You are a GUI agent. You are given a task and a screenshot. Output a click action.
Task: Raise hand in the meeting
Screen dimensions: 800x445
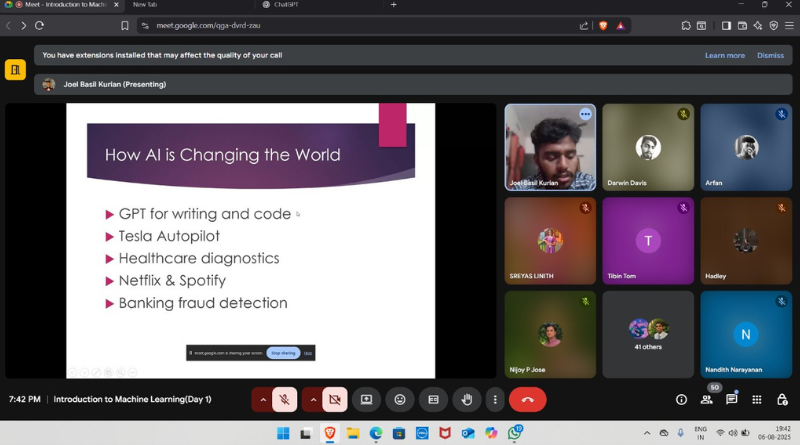point(466,400)
